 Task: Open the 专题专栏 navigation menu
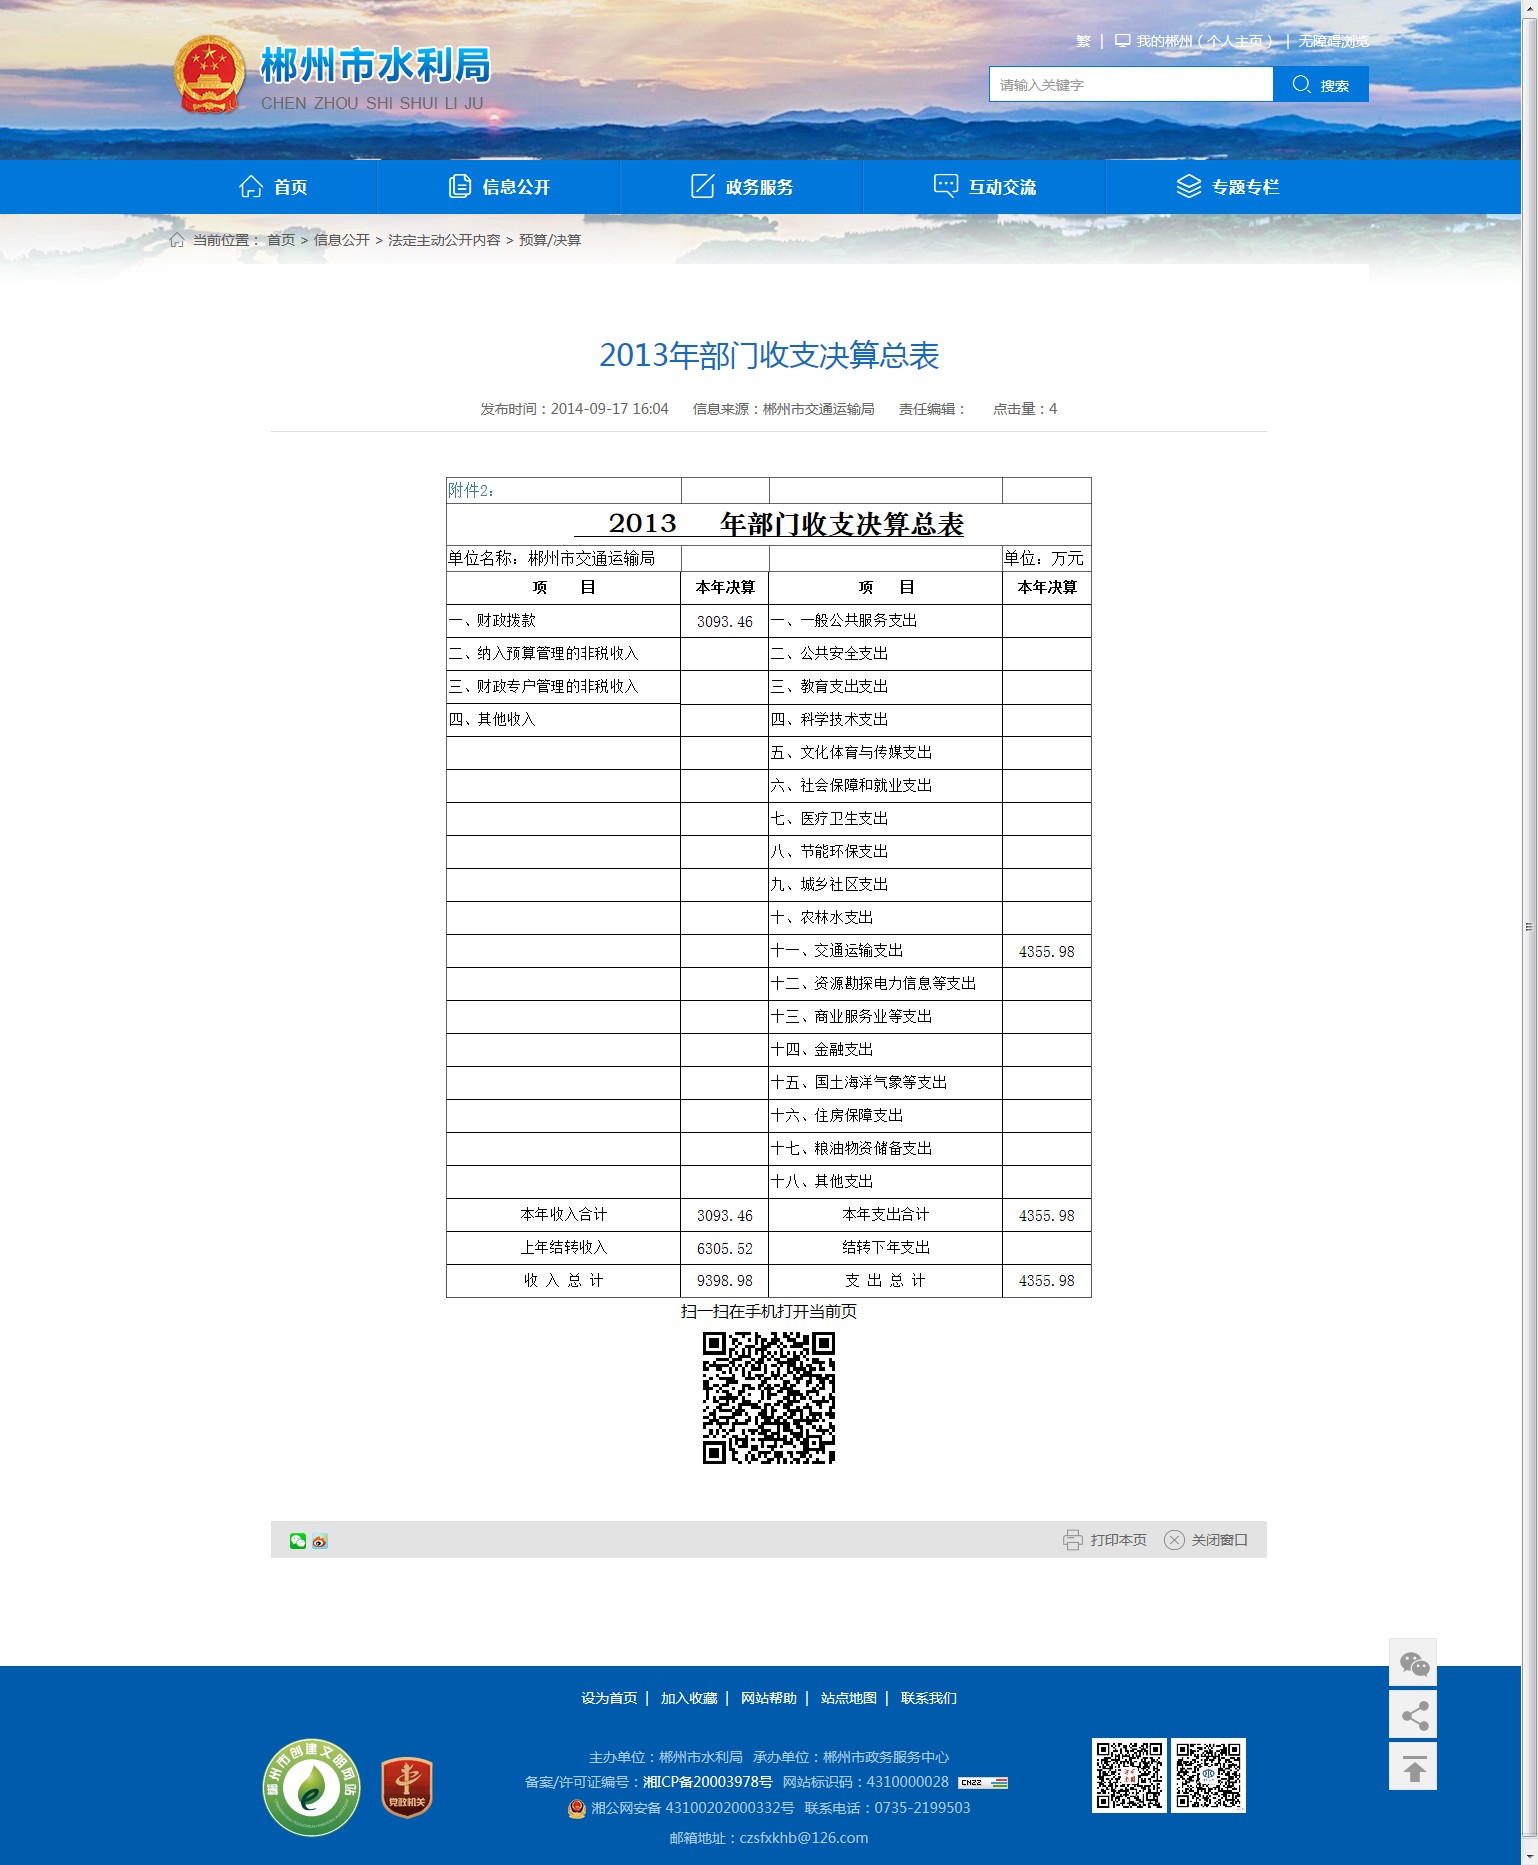coord(1228,187)
